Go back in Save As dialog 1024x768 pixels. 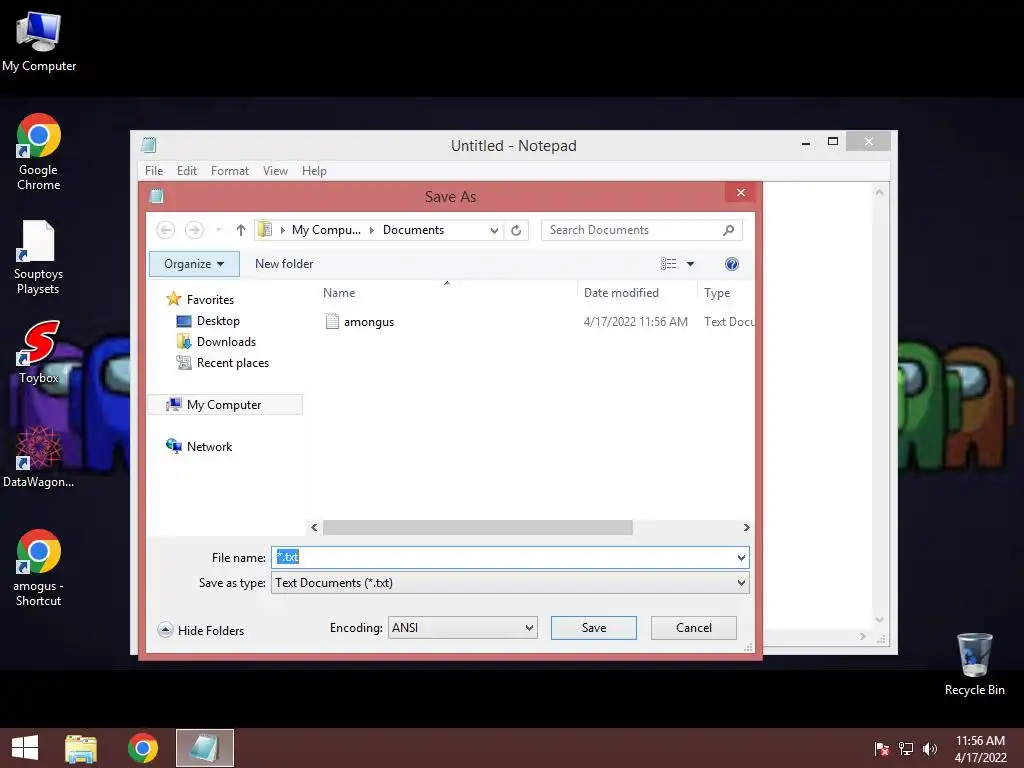[x=165, y=230]
